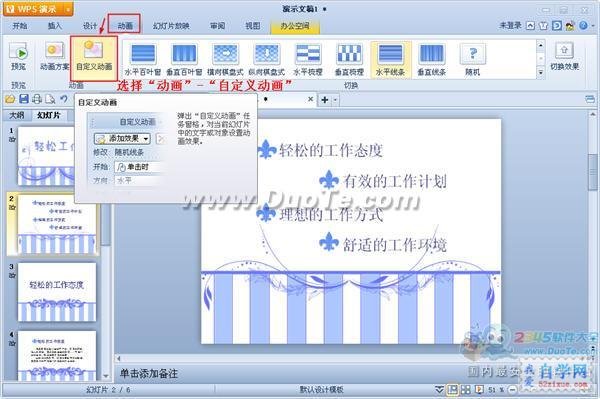
Task: Click the horizontal scrollbar left arrow
Action: pos(119,358)
